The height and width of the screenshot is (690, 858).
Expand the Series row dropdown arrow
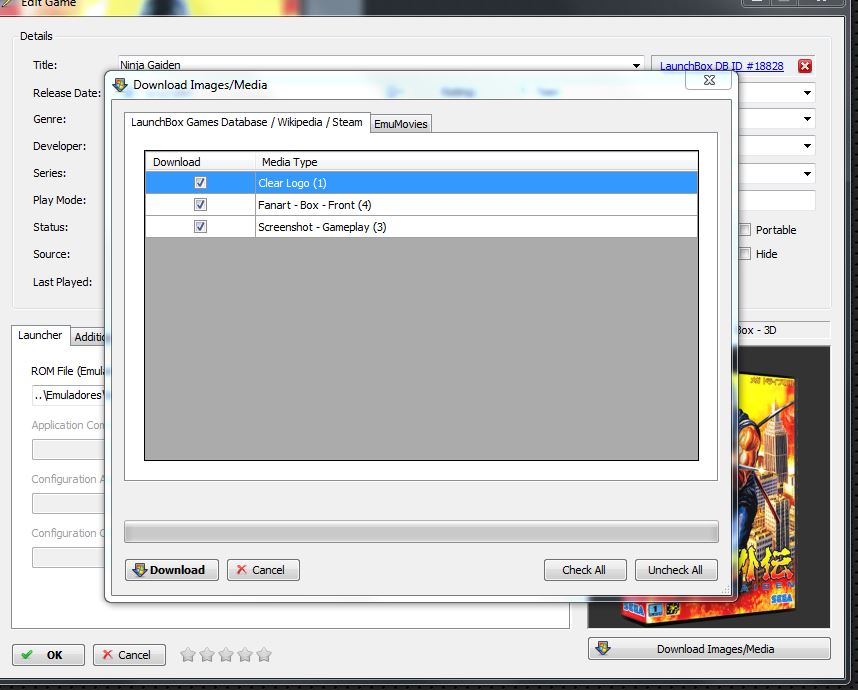pos(807,173)
